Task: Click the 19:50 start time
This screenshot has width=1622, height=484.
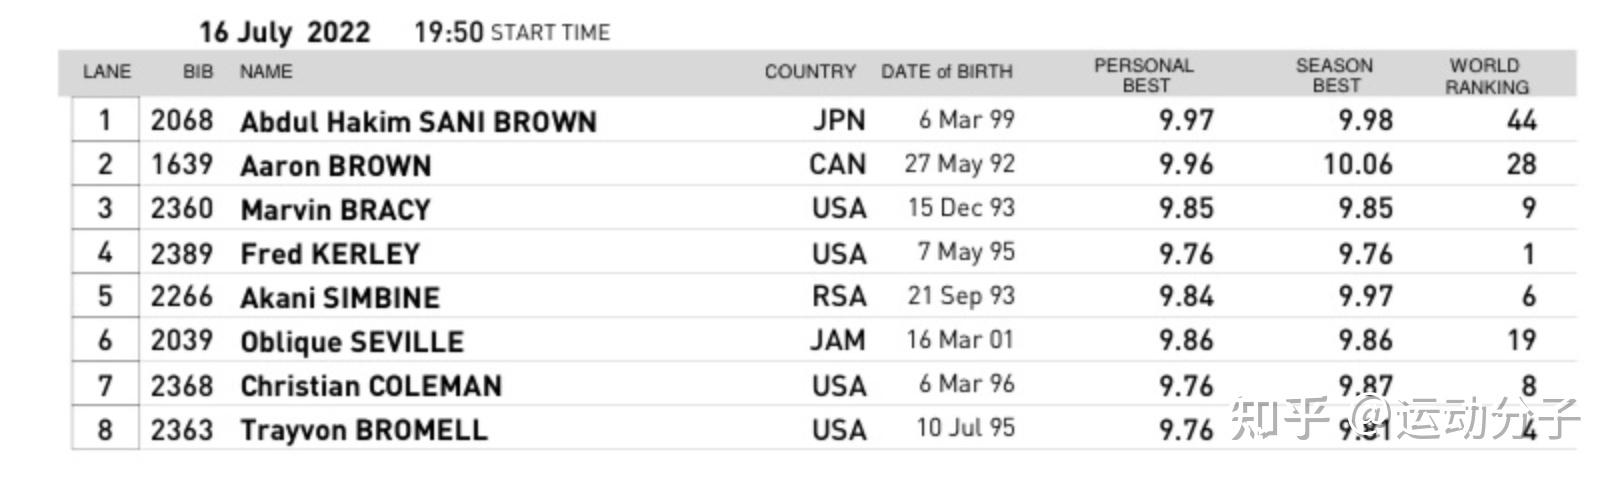Action: tap(448, 32)
